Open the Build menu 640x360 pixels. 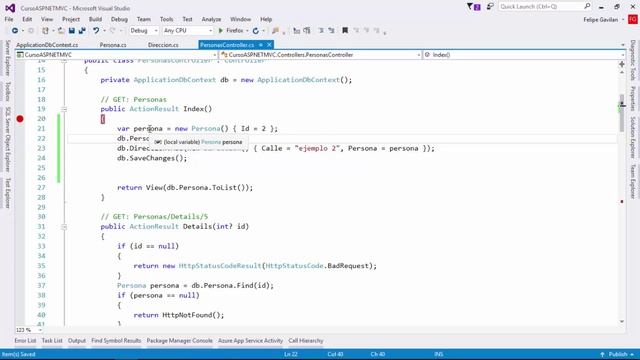pos(95,19)
